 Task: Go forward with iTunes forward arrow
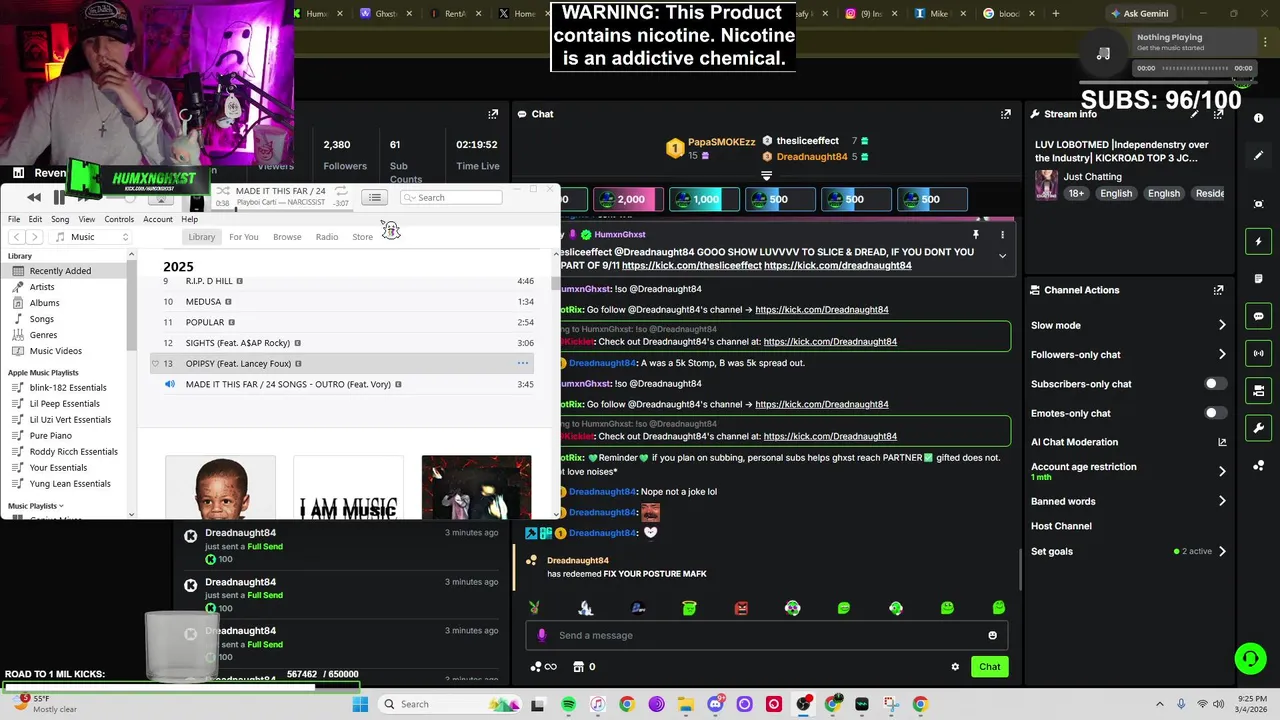(35, 237)
